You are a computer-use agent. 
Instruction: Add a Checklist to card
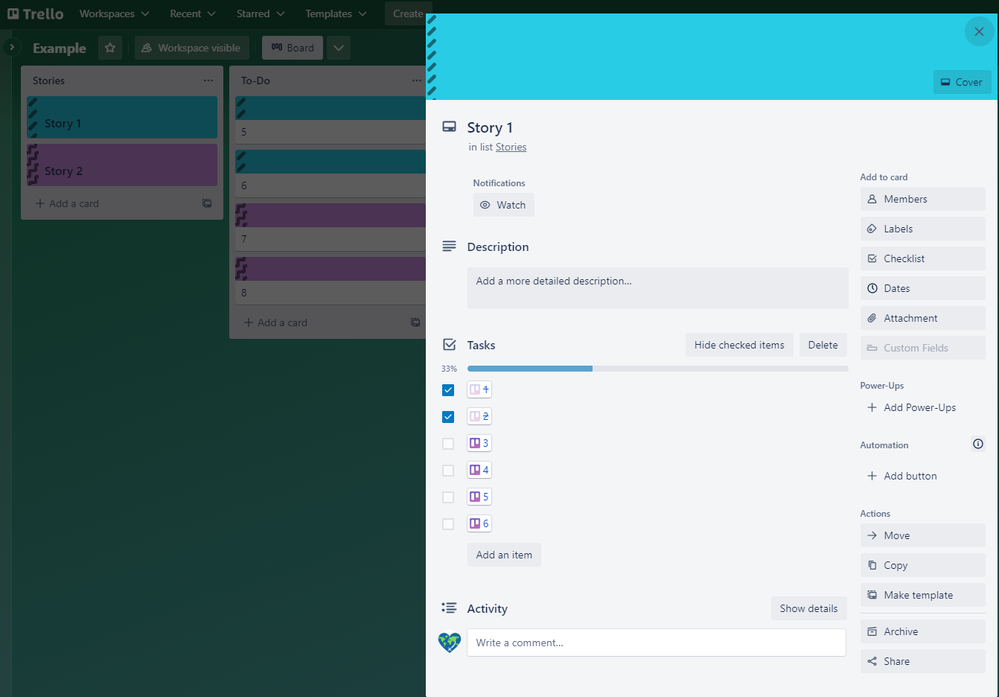[922, 259]
